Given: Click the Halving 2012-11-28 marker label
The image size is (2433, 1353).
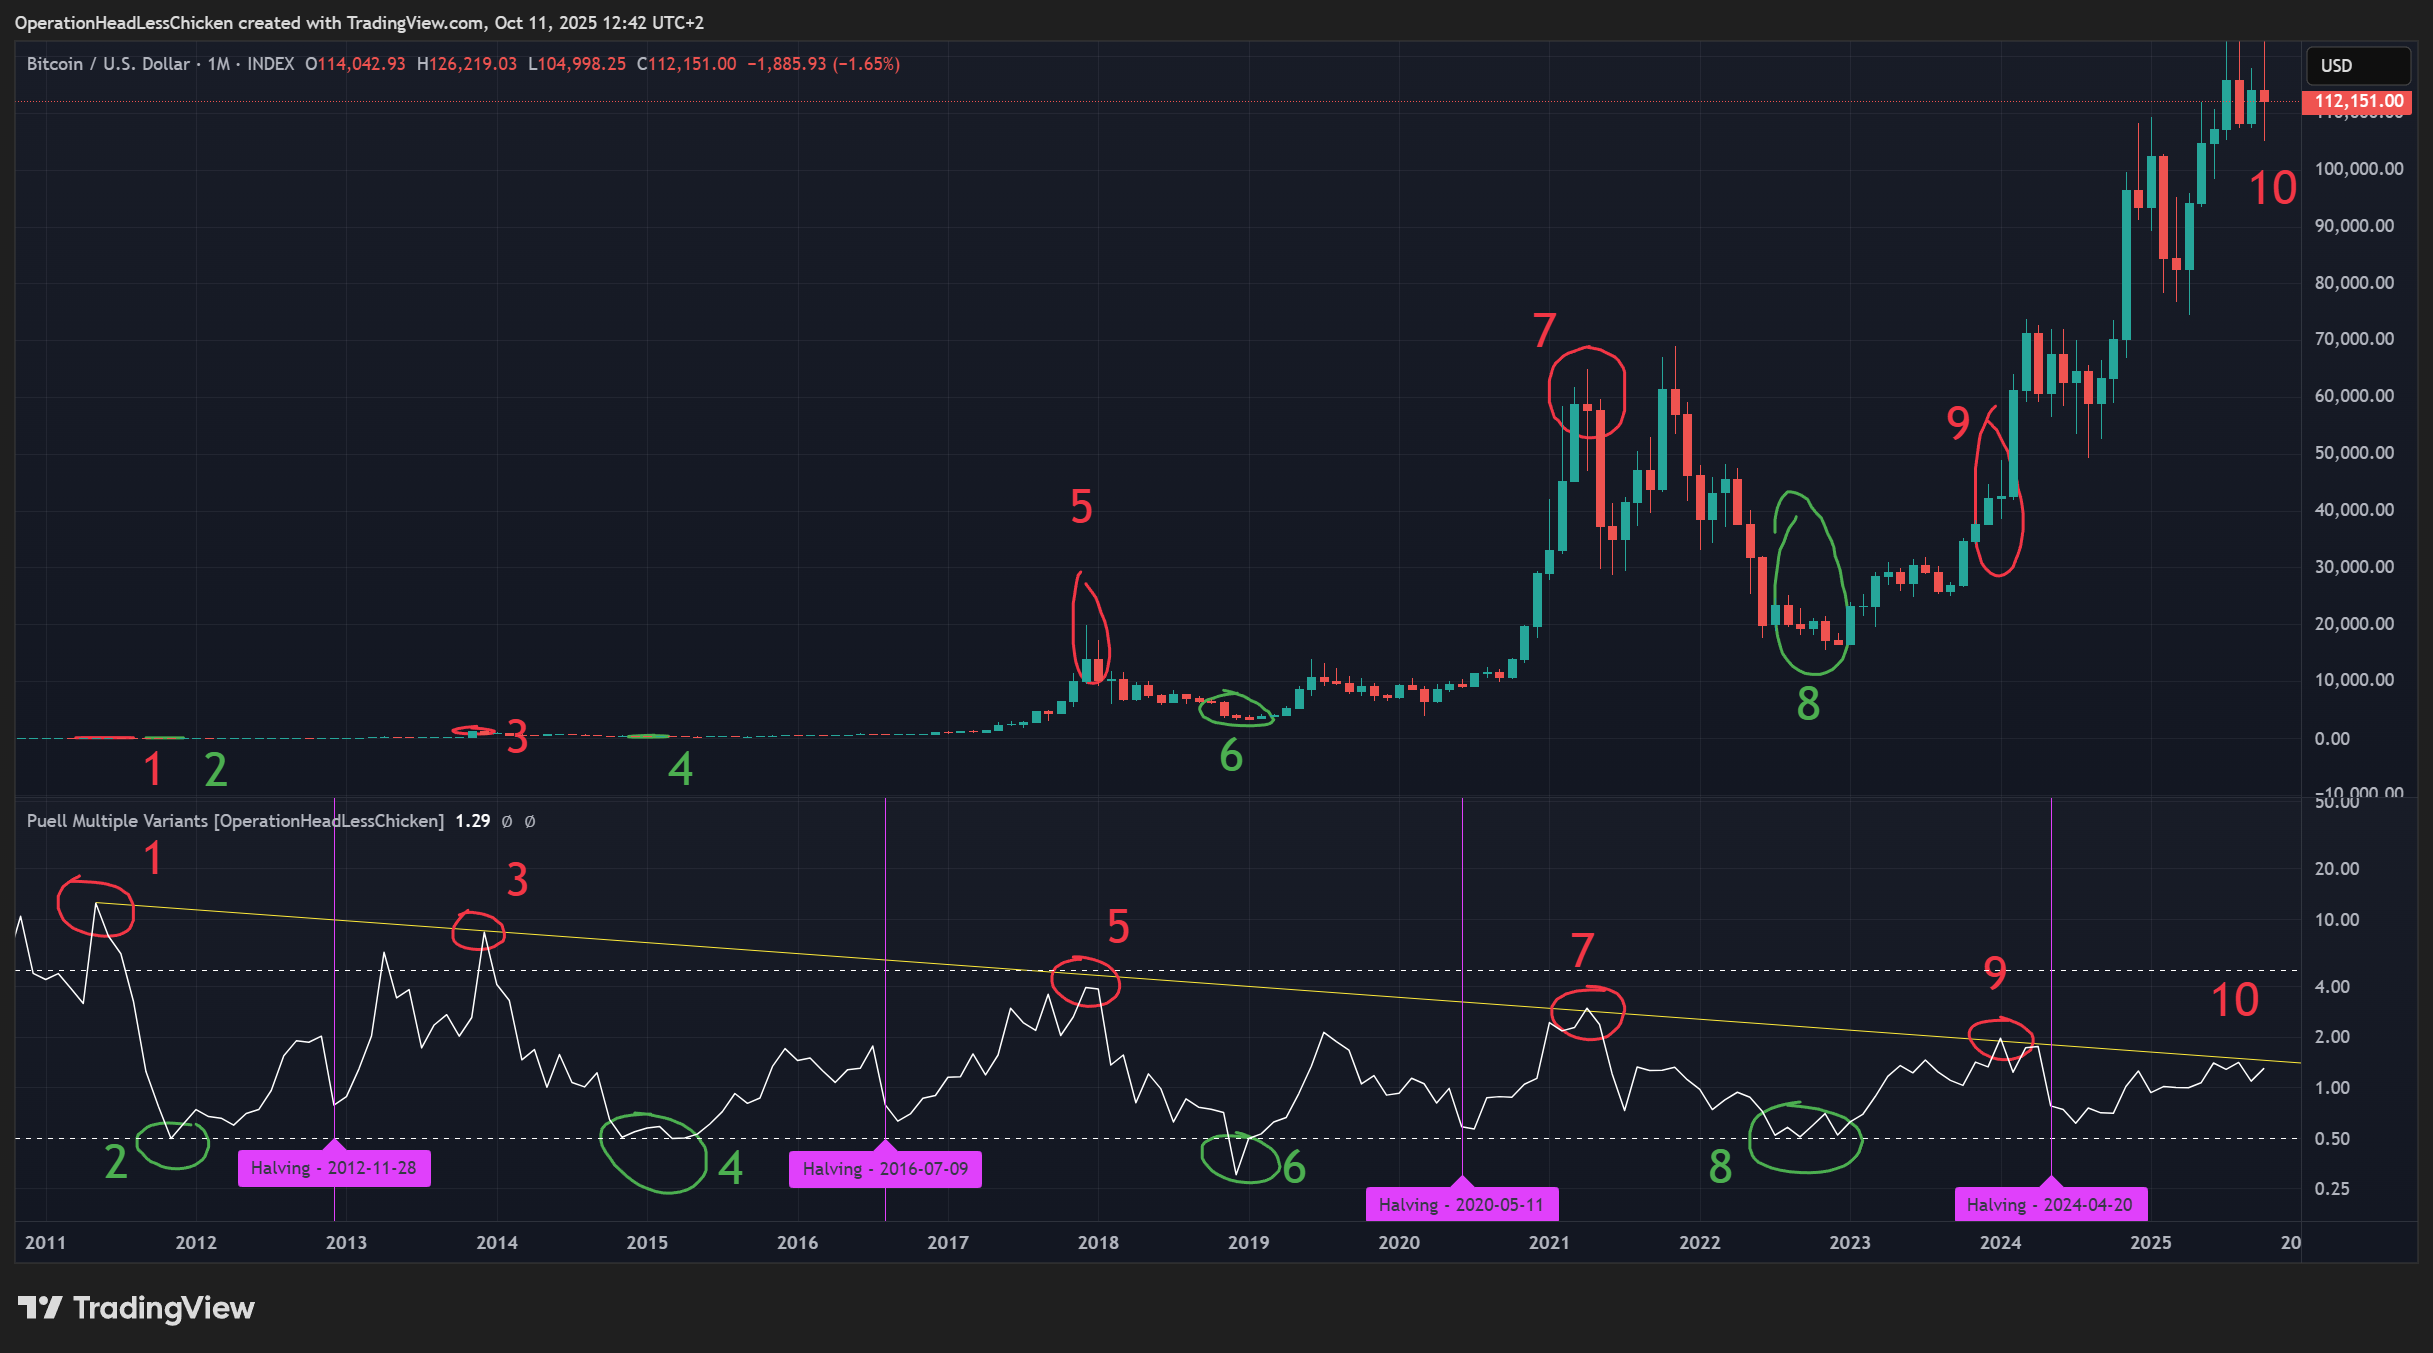Looking at the screenshot, I should point(334,1168).
